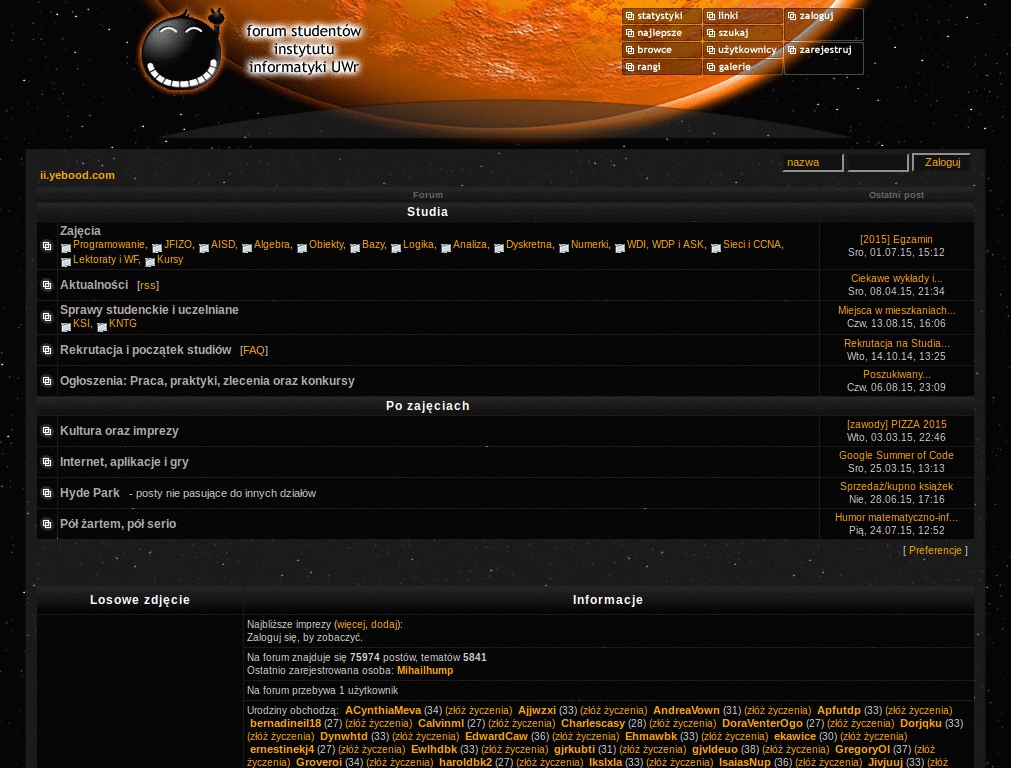The width and height of the screenshot is (1024, 768).
Task: Open the WDI, WDP i ASK subforum
Action: pos(666,244)
